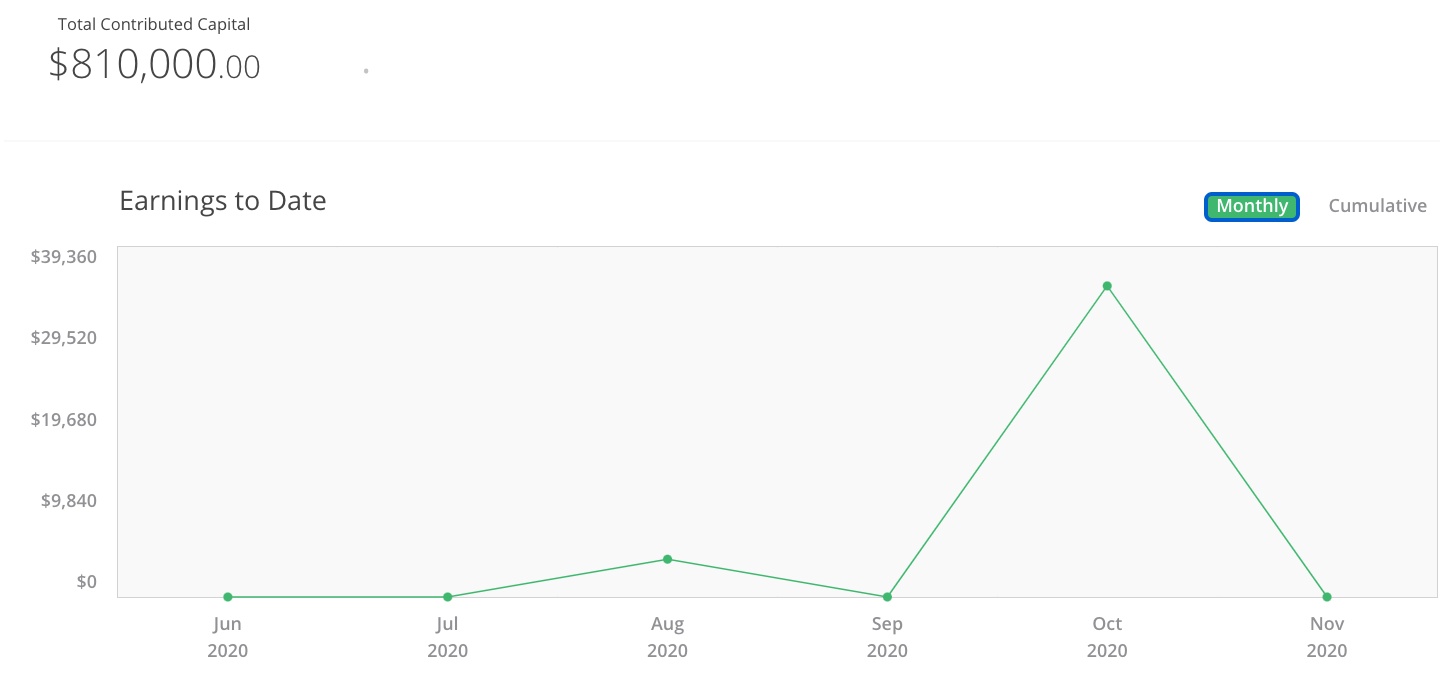Click the Nov 2020 x-axis label
The image size is (1453, 677).
coord(1327,637)
